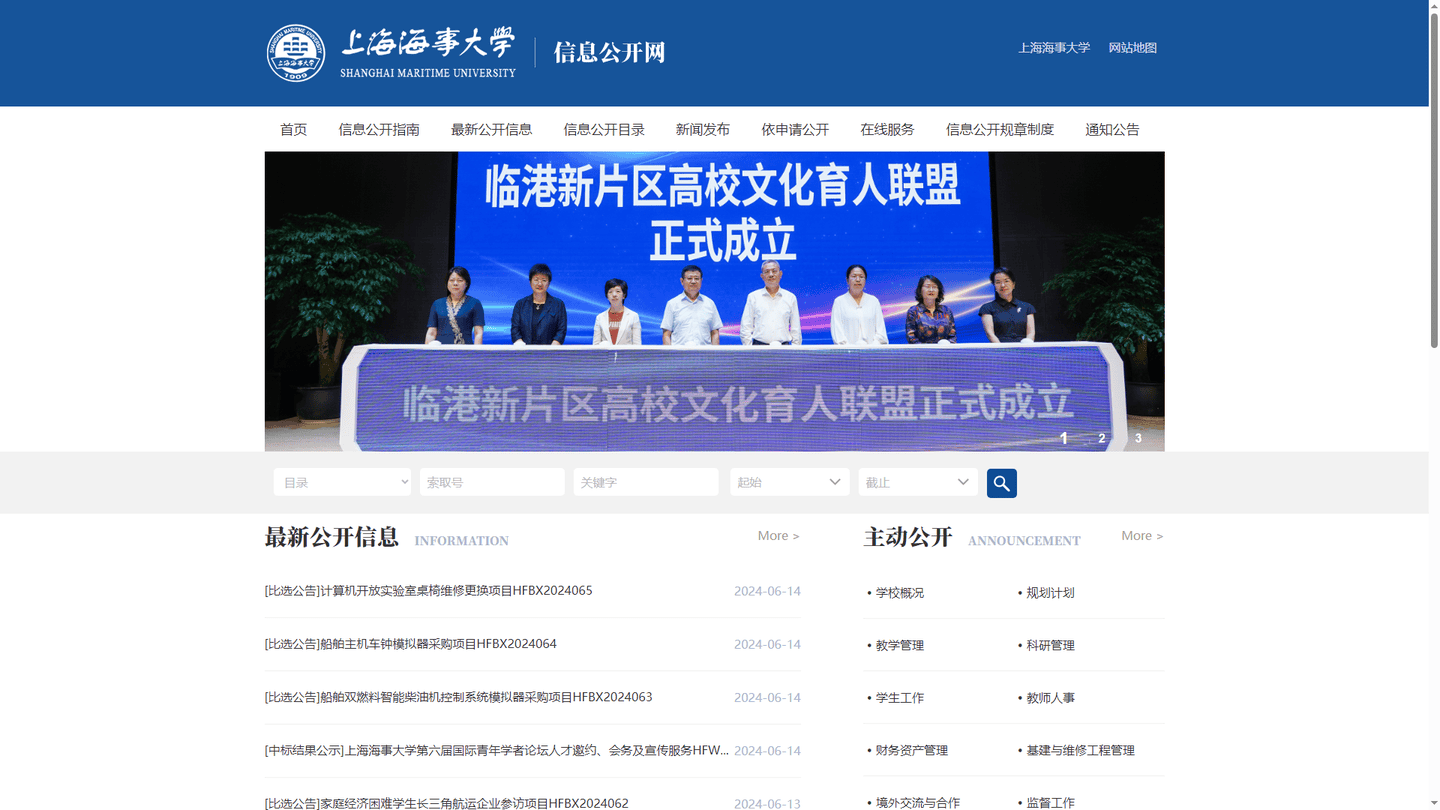Click the blue magnifier search button
The width and height of the screenshot is (1440, 810).
point(1002,483)
